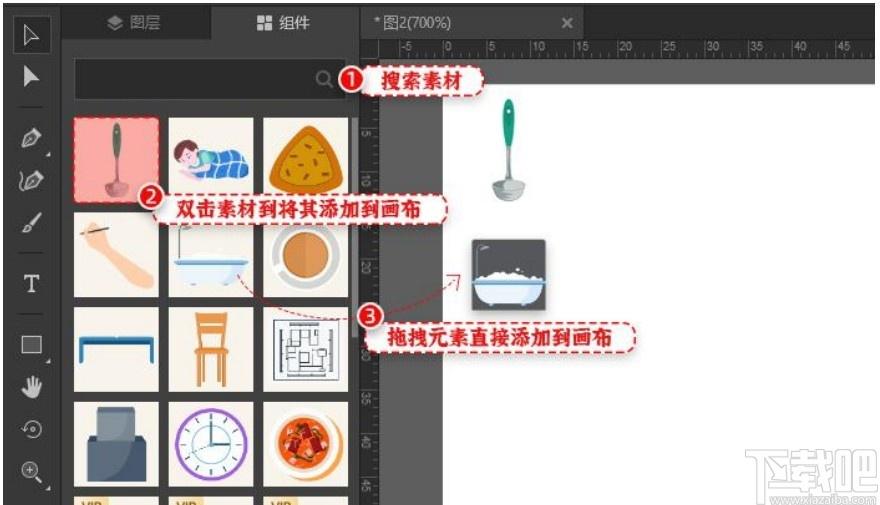This screenshot has width=880, height=505.
Task: Expand the Rectangle tool flyout arrow
Action: 48,361
